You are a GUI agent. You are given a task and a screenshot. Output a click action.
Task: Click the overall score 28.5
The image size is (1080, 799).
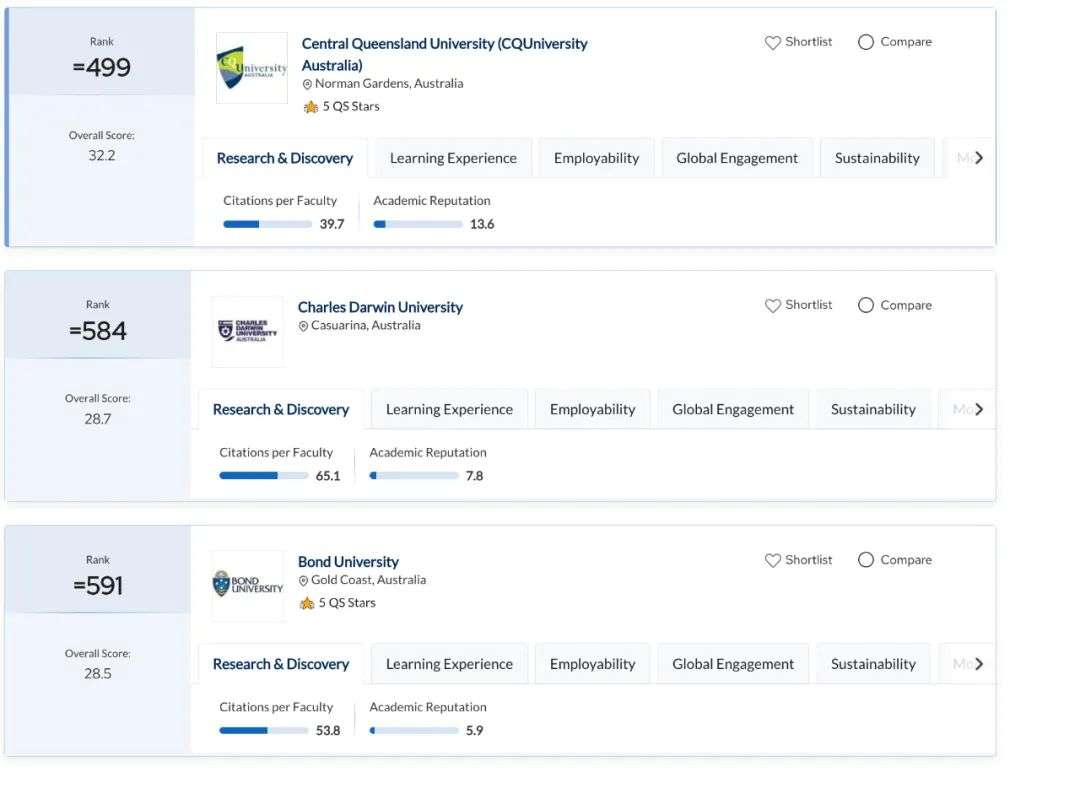pos(98,674)
